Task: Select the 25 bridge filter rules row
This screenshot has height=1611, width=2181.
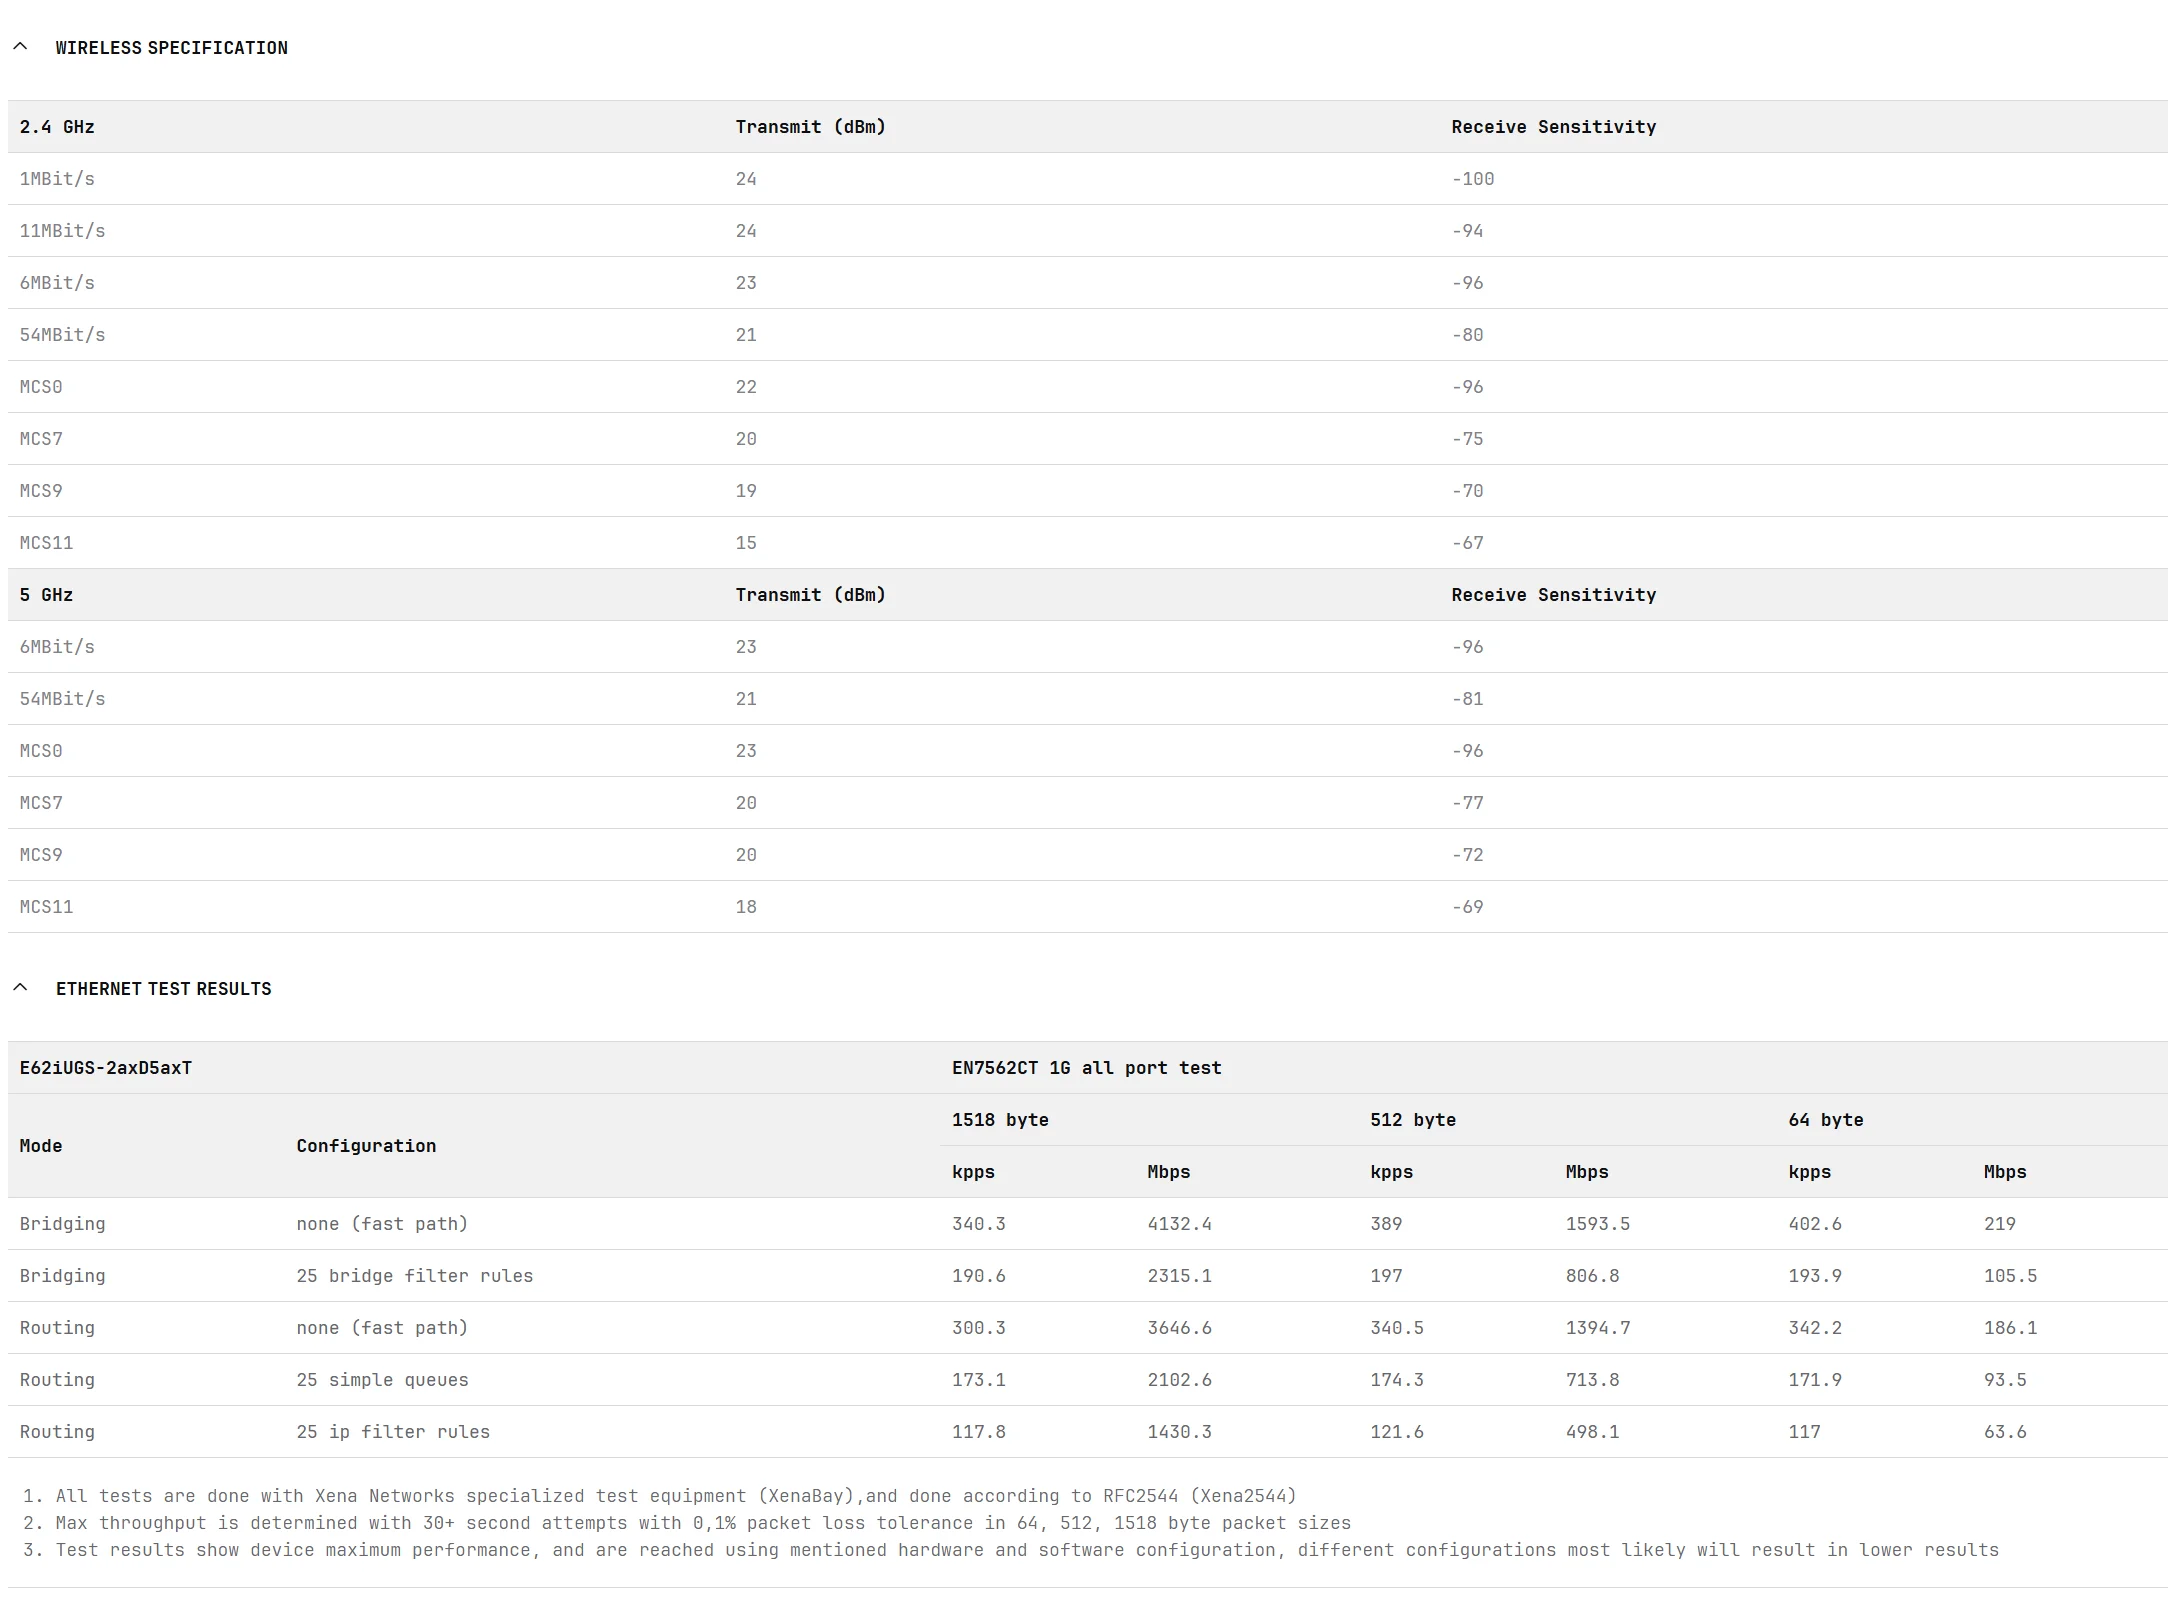Action: [414, 1276]
